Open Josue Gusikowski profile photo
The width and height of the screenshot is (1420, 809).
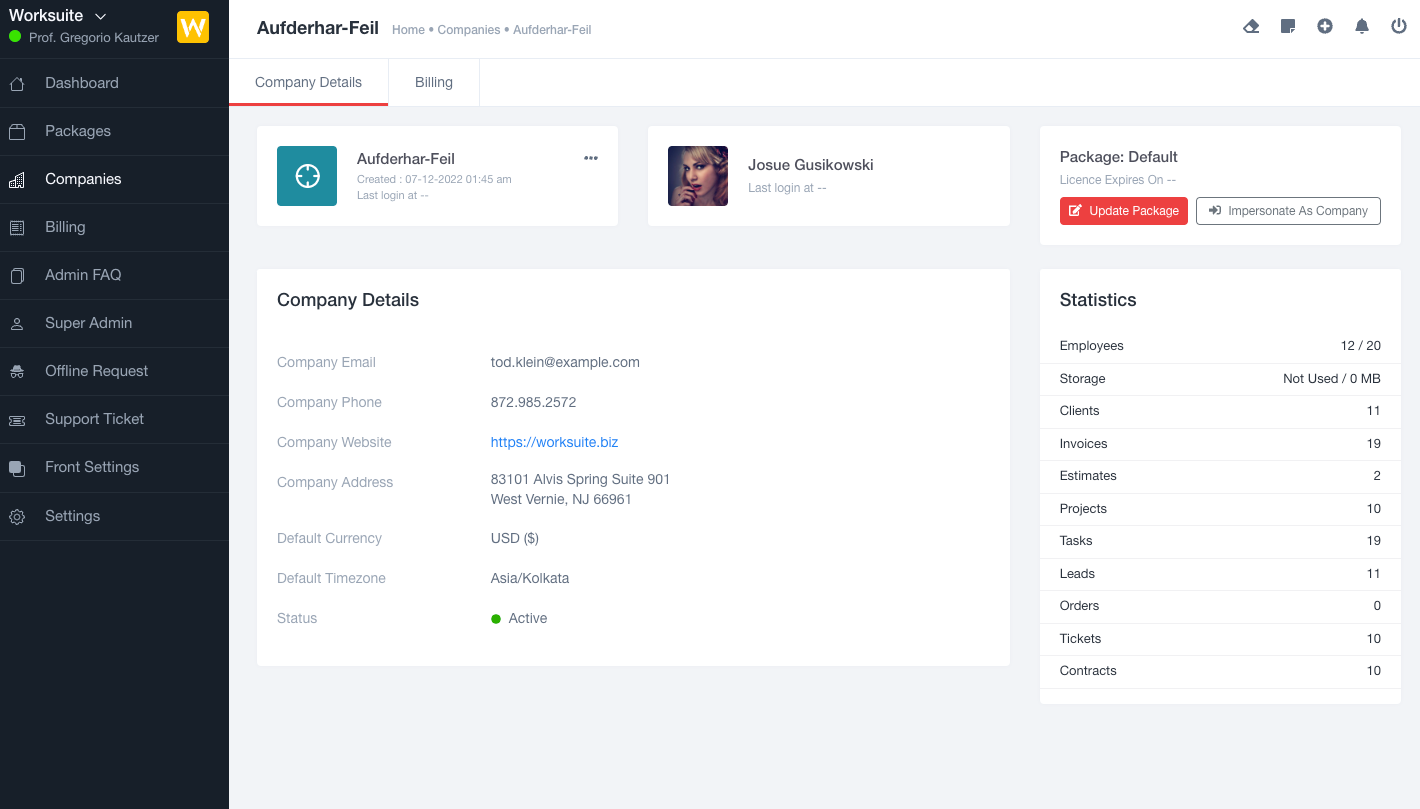(698, 176)
